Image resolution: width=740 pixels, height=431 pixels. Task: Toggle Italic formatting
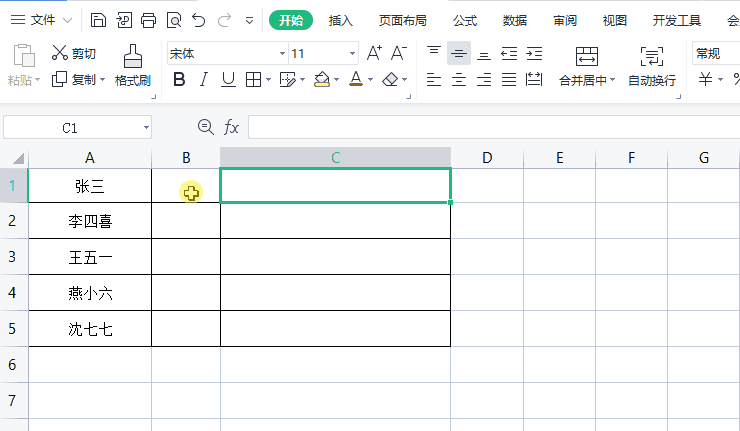pos(203,79)
